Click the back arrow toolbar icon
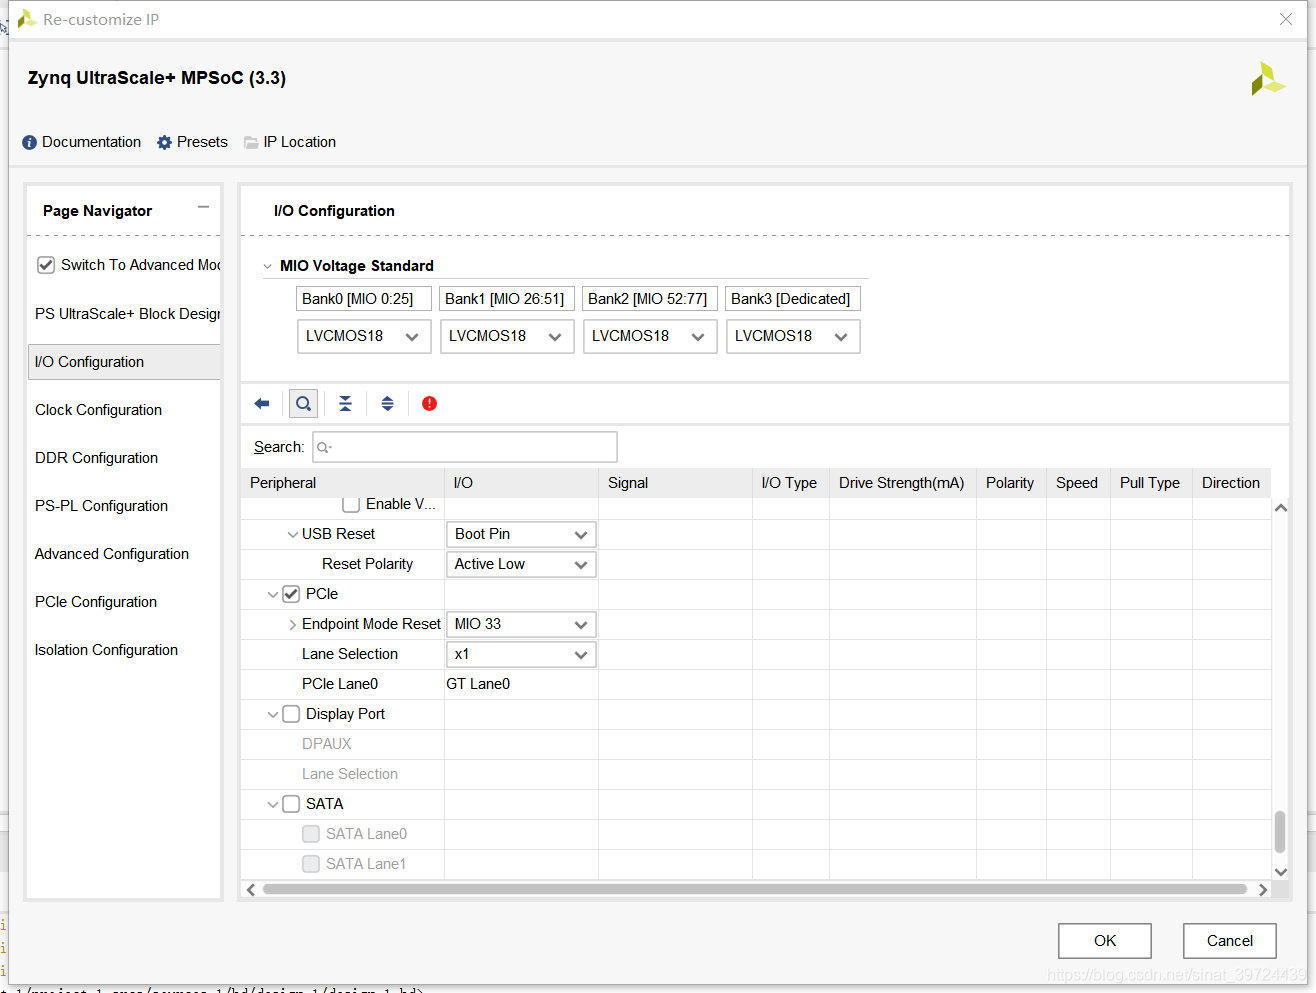This screenshot has width=1316, height=993. coord(262,404)
